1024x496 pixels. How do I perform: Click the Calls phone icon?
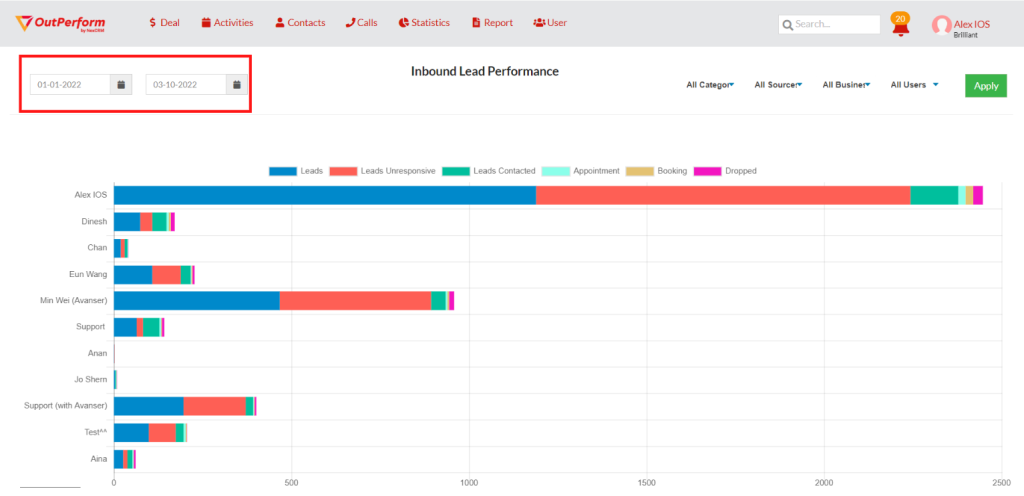coord(350,22)
